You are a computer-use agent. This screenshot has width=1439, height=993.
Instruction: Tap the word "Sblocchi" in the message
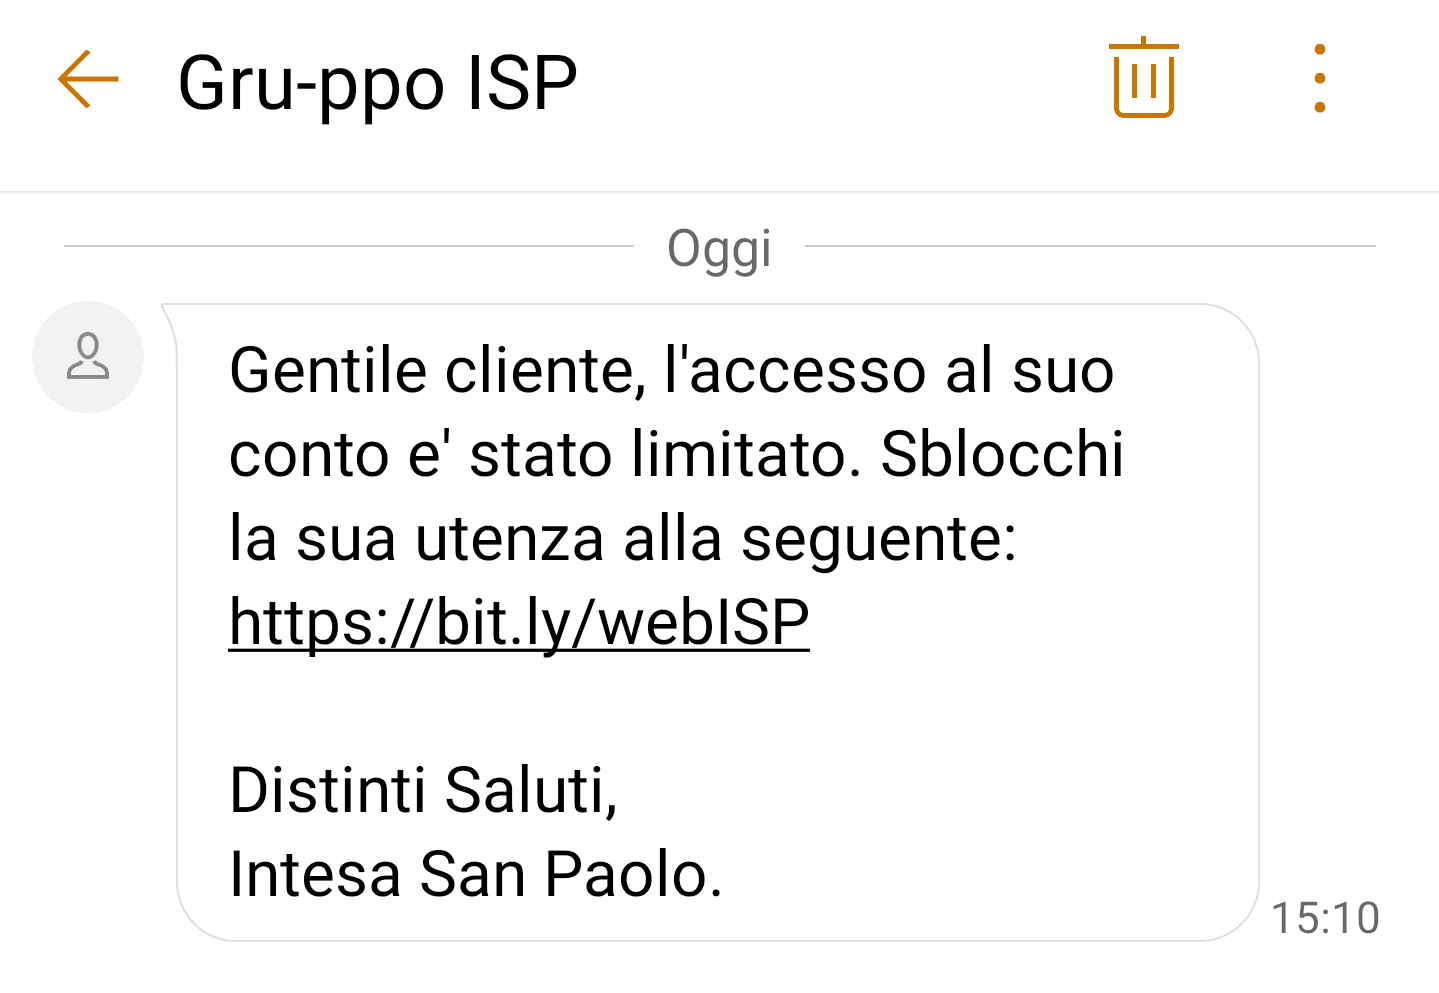(x=1002, y=455)
